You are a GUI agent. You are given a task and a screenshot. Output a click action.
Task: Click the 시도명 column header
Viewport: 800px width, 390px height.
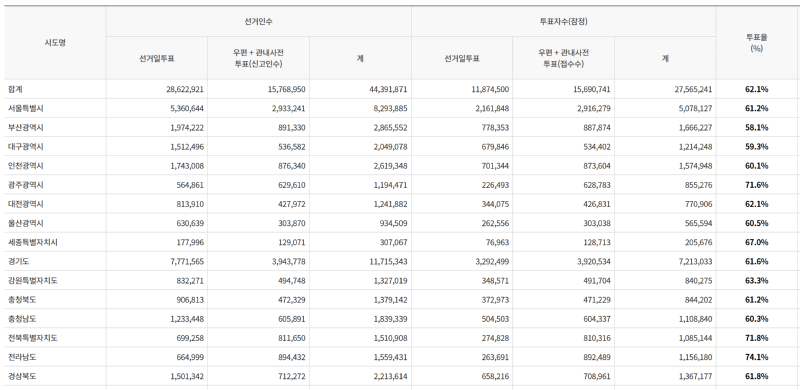point(55,43)
